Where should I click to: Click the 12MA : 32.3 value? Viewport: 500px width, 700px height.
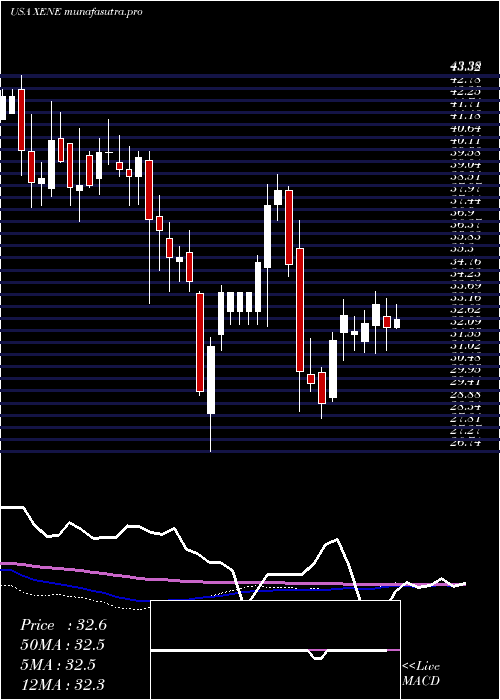(x=63, y=684)
